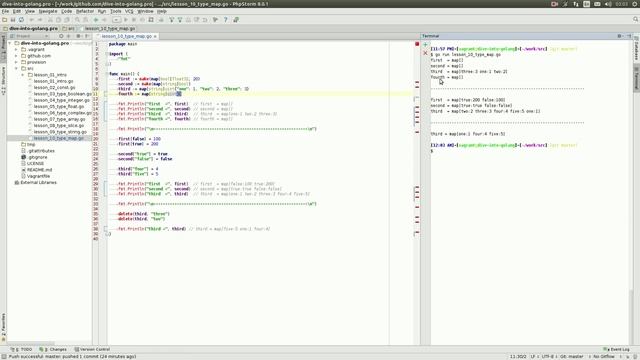Click the dive-into-golang.pro breadcrumb
The width and height of the screenshot is (640, 360).
tap(31, 29)
